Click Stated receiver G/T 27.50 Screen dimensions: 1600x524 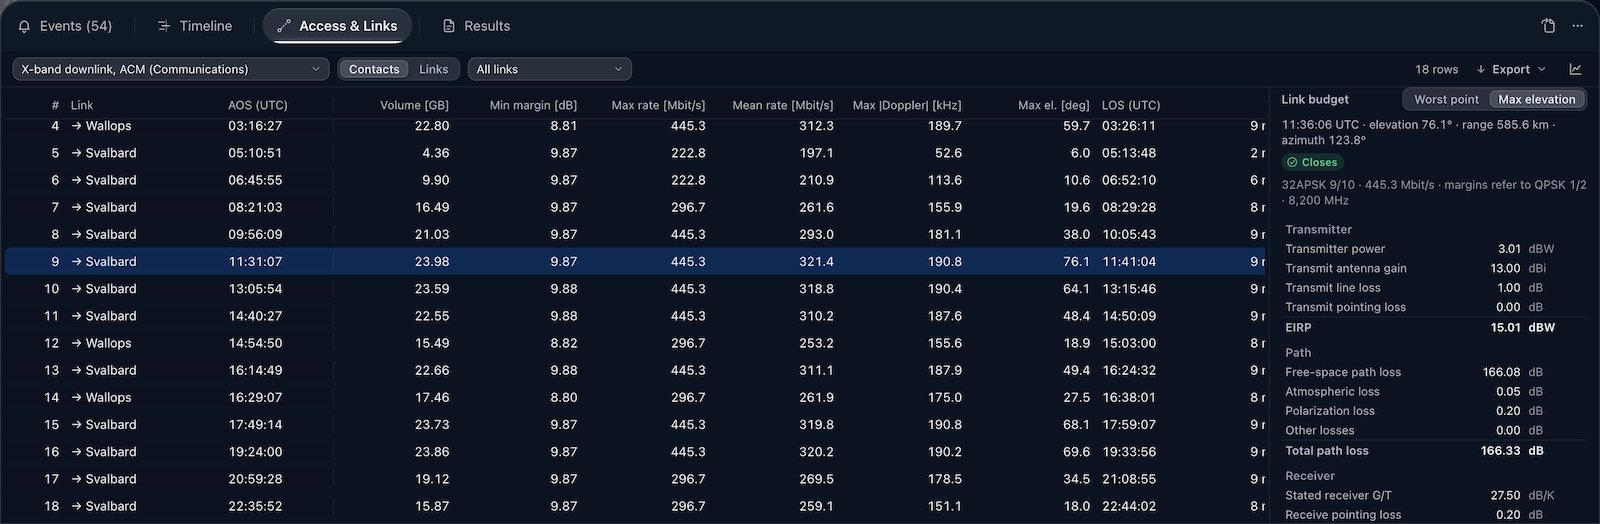[x=1505, y=495]
